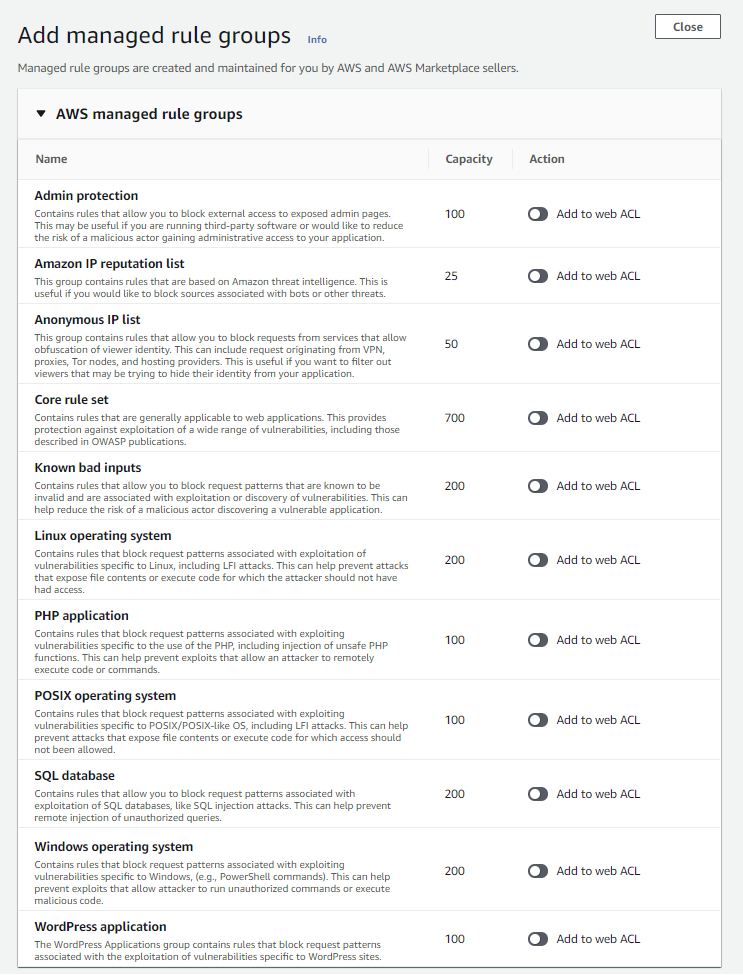Enable Anonymous IP list toggle

538,344
